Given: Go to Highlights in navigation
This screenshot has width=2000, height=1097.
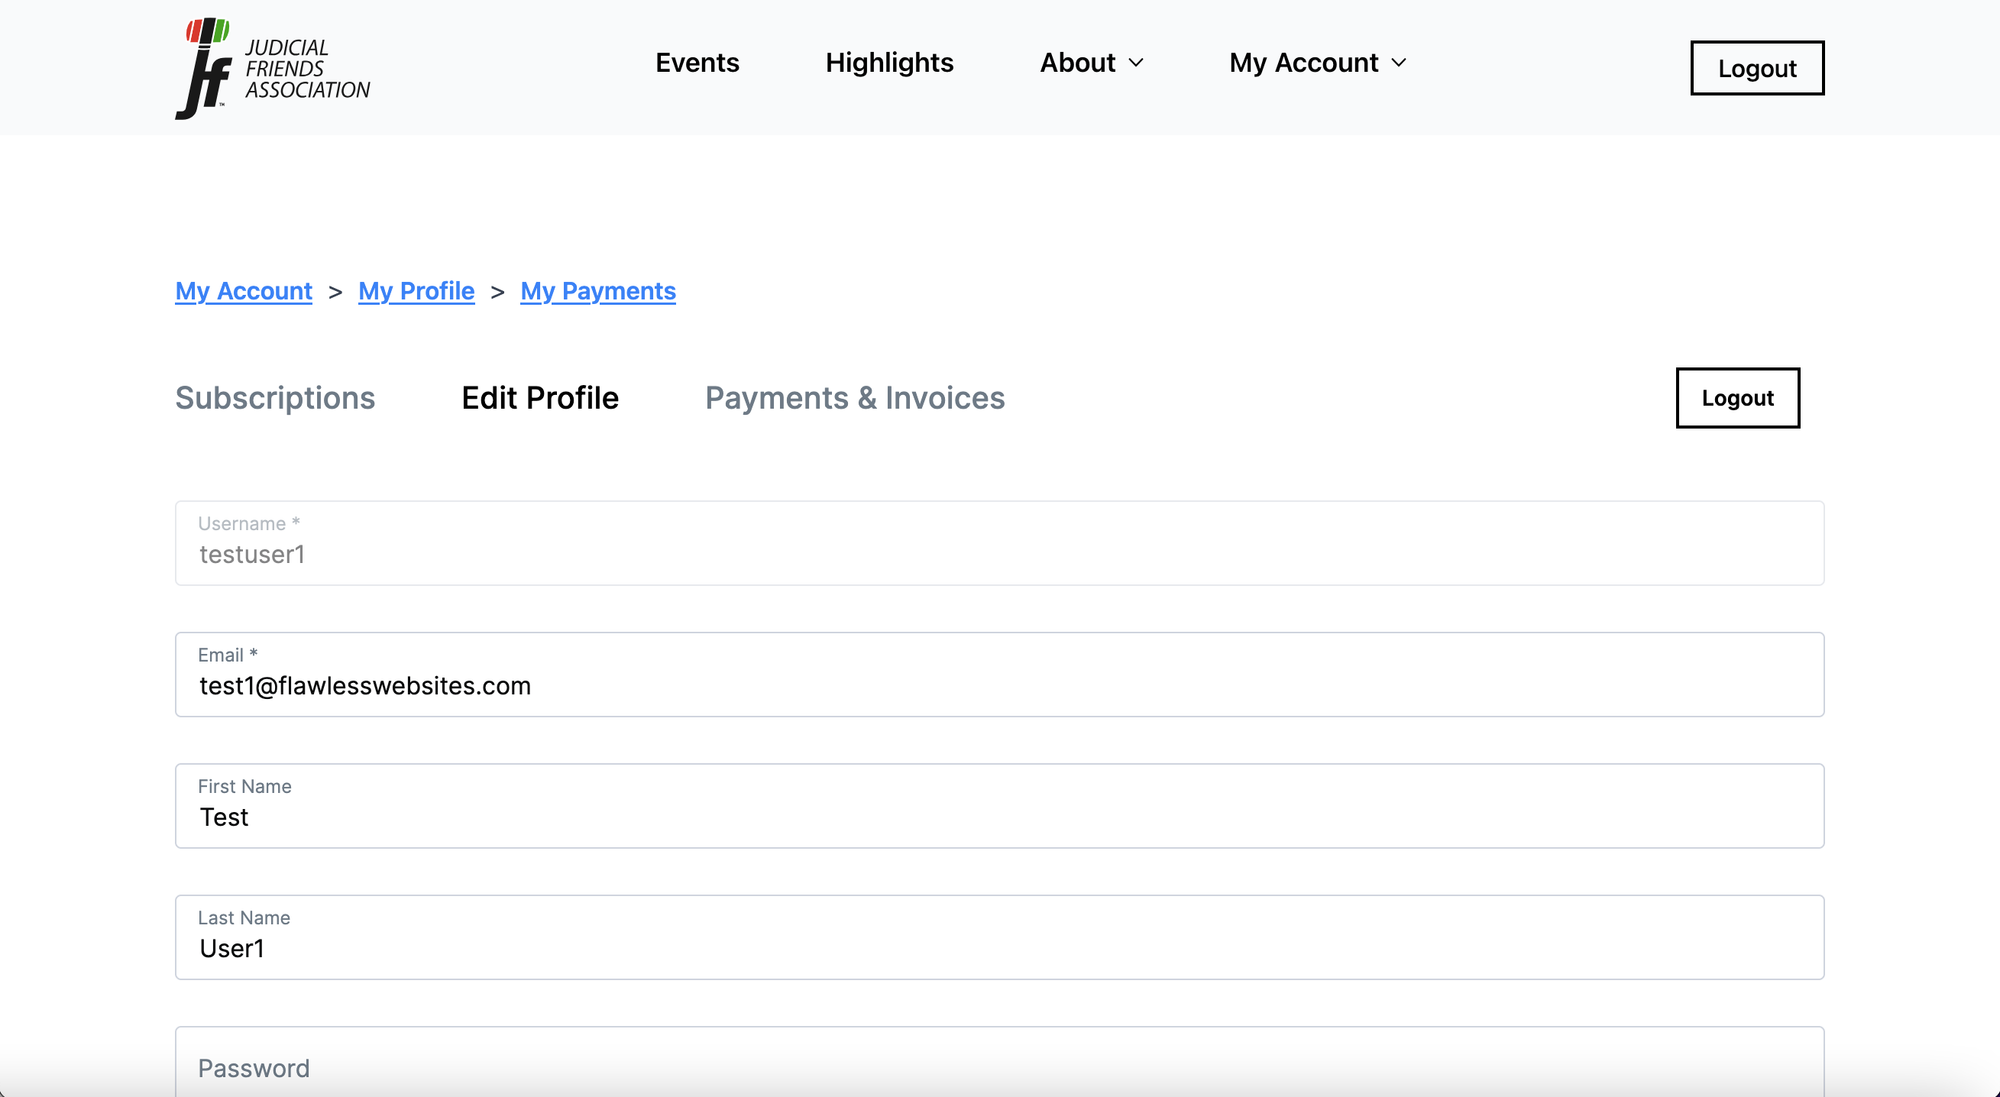Looking at the screenshot, I should 889,63.
